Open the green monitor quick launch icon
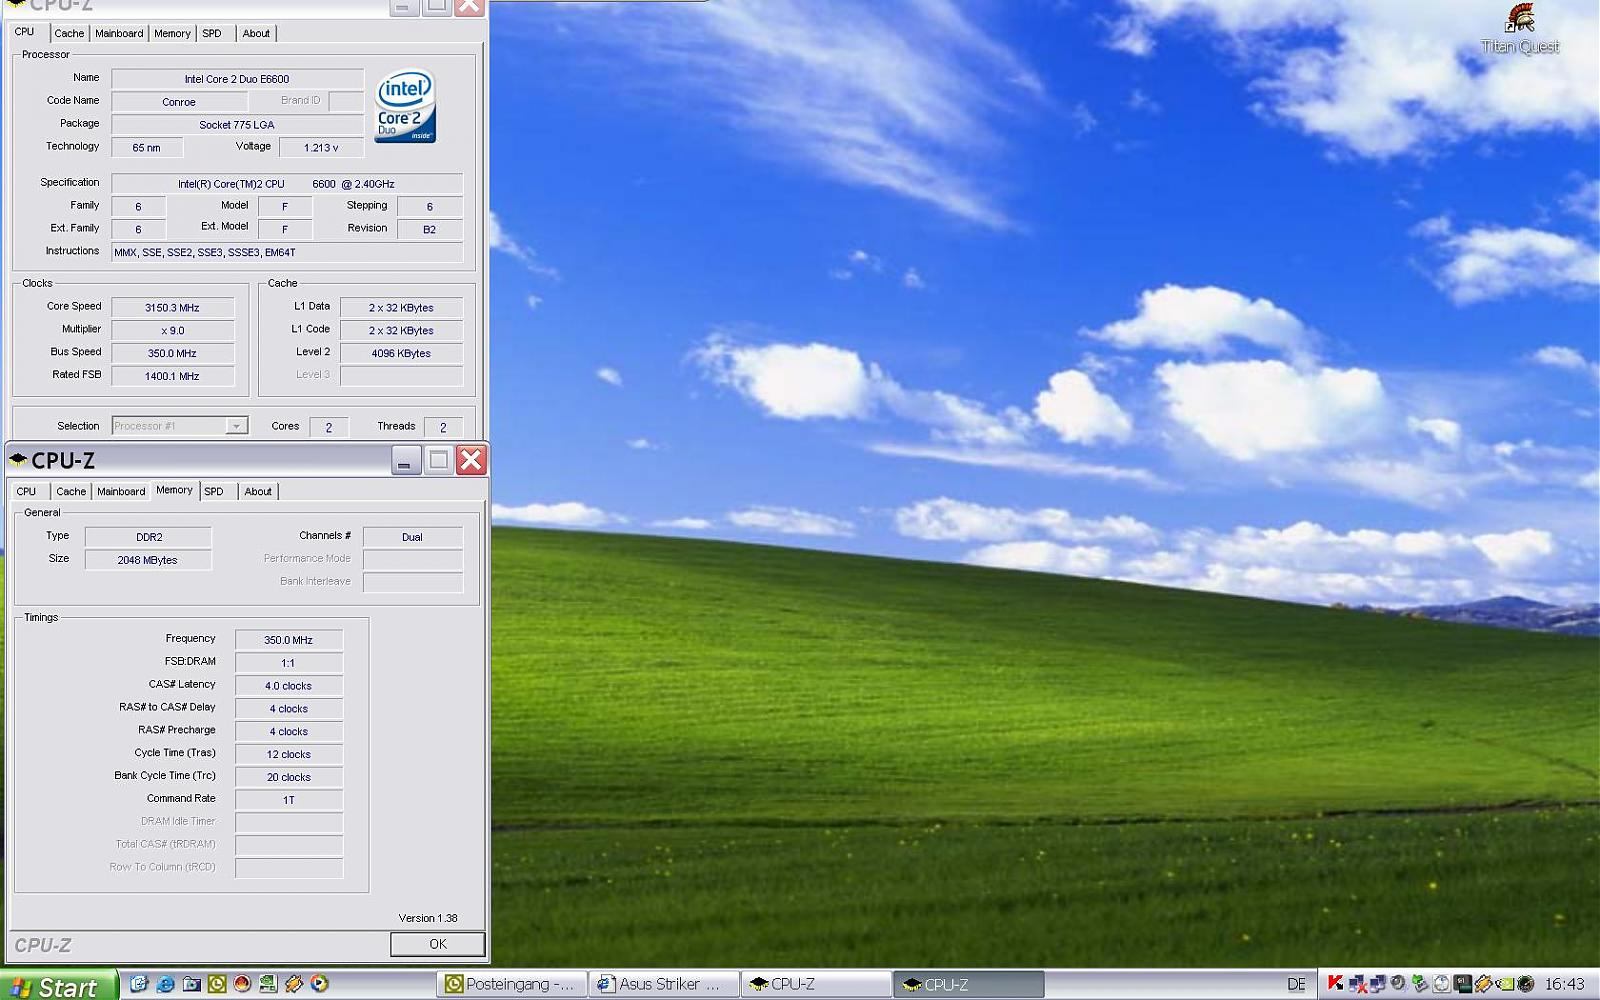The width and height of the screenshot is (1600, 1000). (x=268, y=984)
